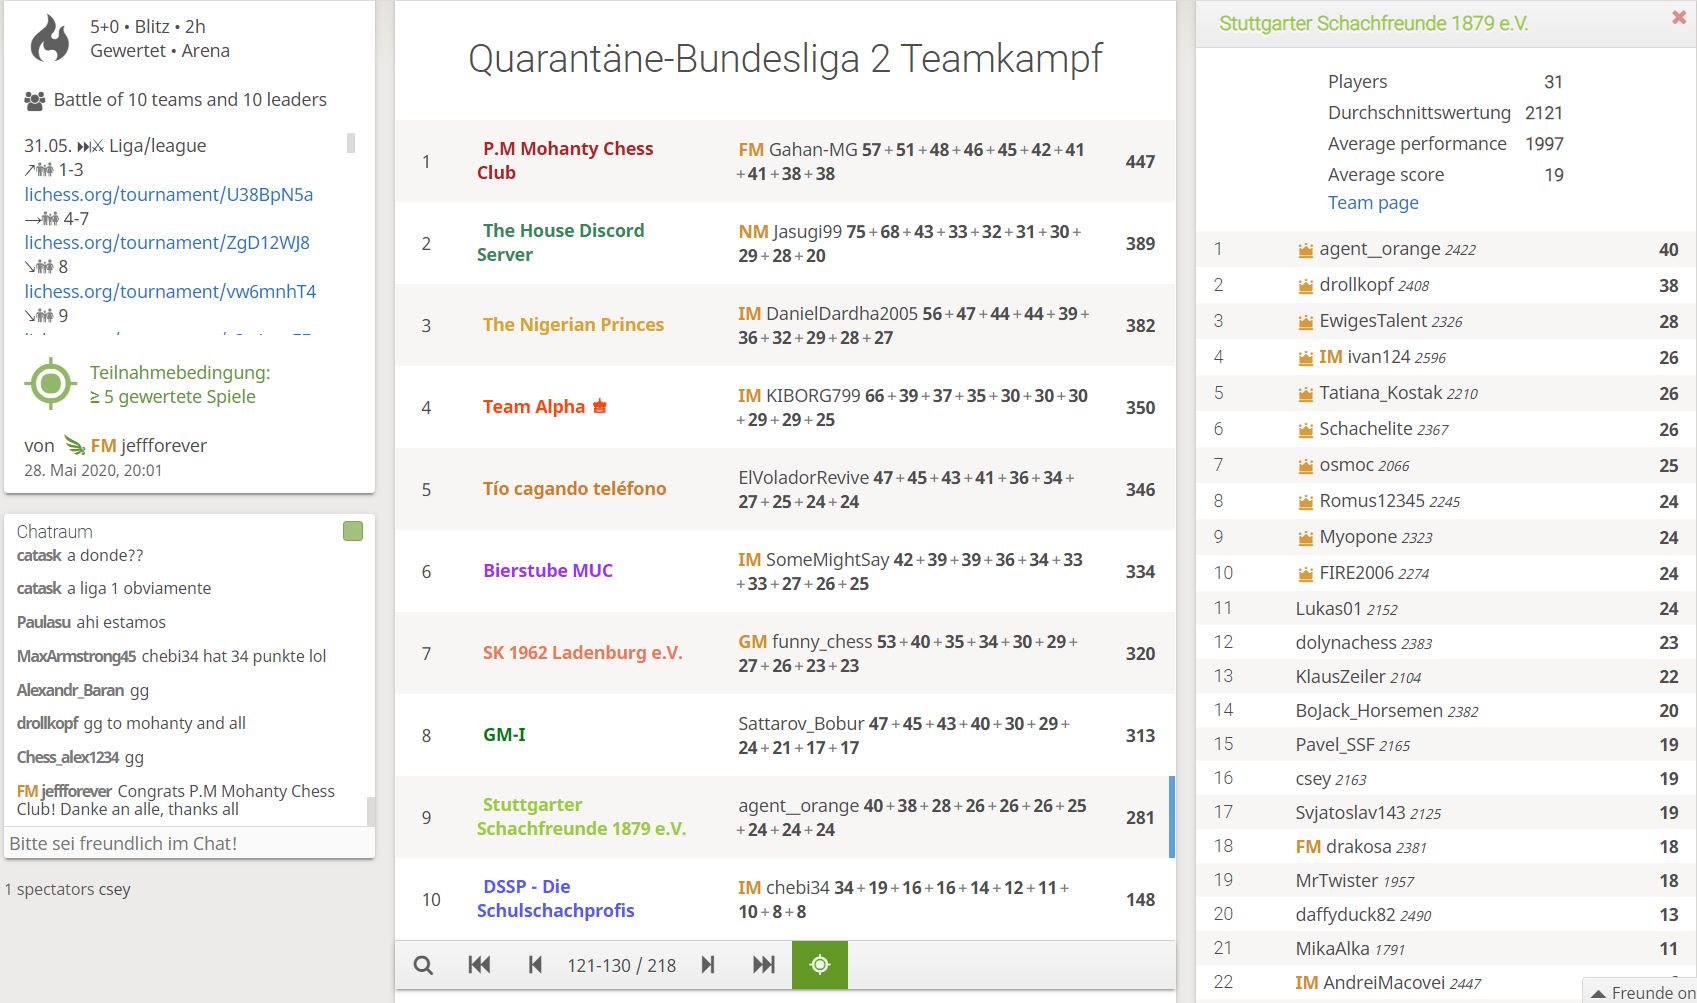Click the red crown icon next to Team Alpha

[x=600, y=406]
